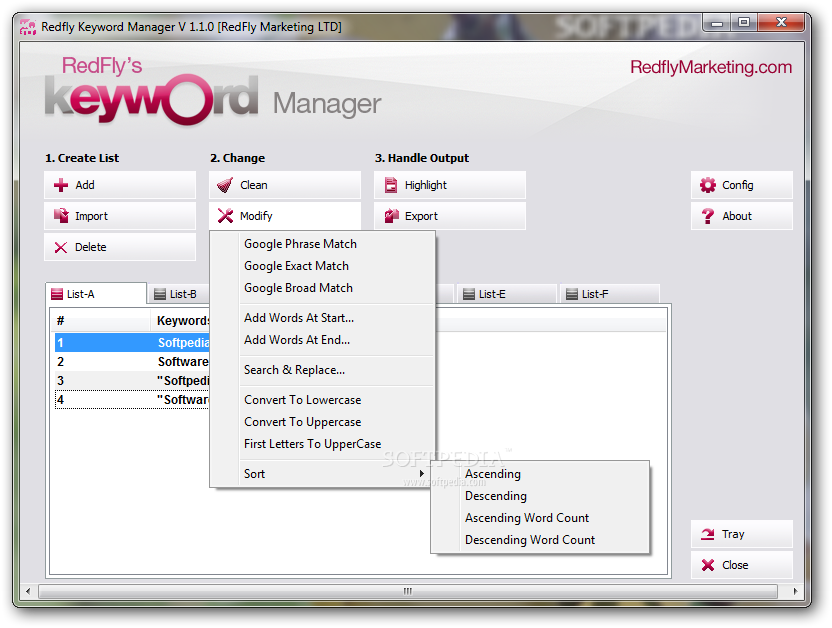Screen dimensions: 832x628
Task: Visit the RedflyMarketing.com link
Action: pyautogui.click(x=711, y=67)
